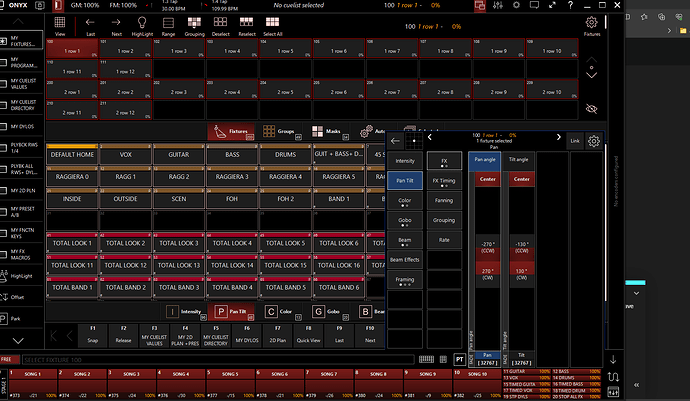This screenshot has width=690, height=401.
Task: Click the mixer sliders icon in title bar
Action: coord(498,5)
